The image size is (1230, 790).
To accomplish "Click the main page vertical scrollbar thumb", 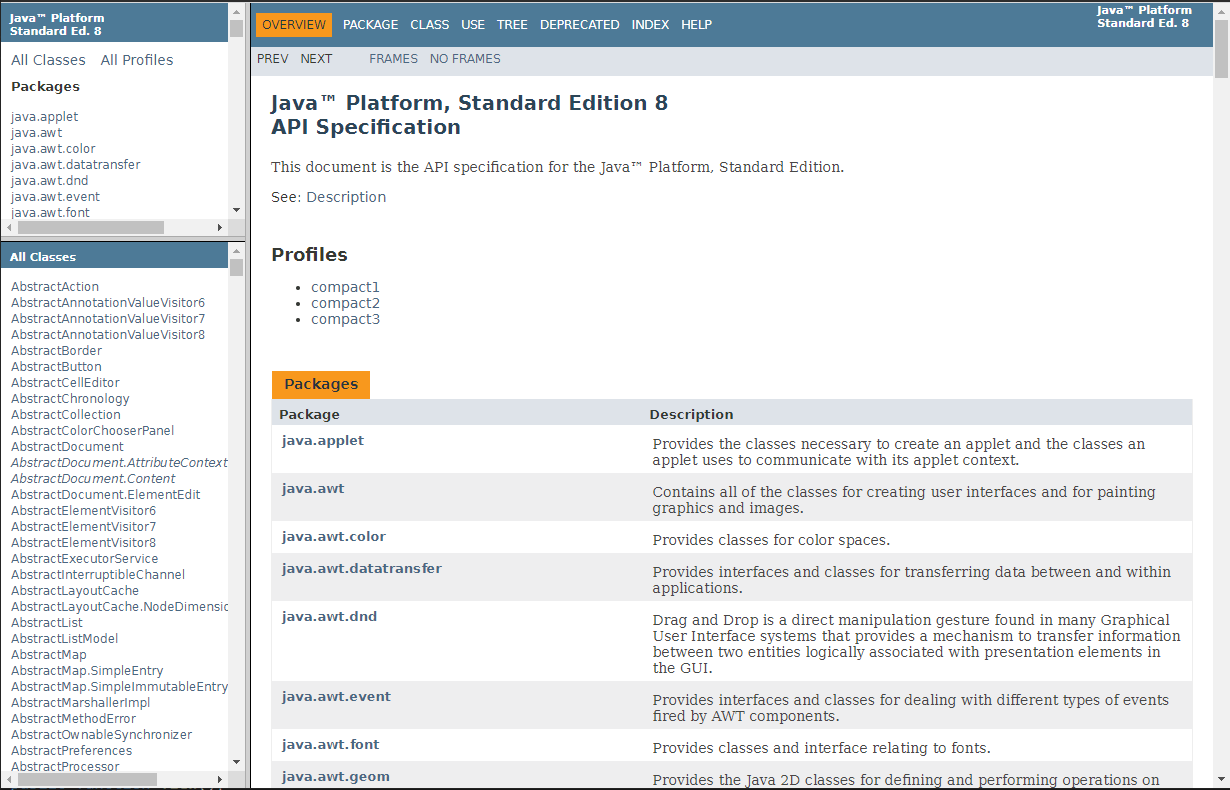I will point(1221,48).
